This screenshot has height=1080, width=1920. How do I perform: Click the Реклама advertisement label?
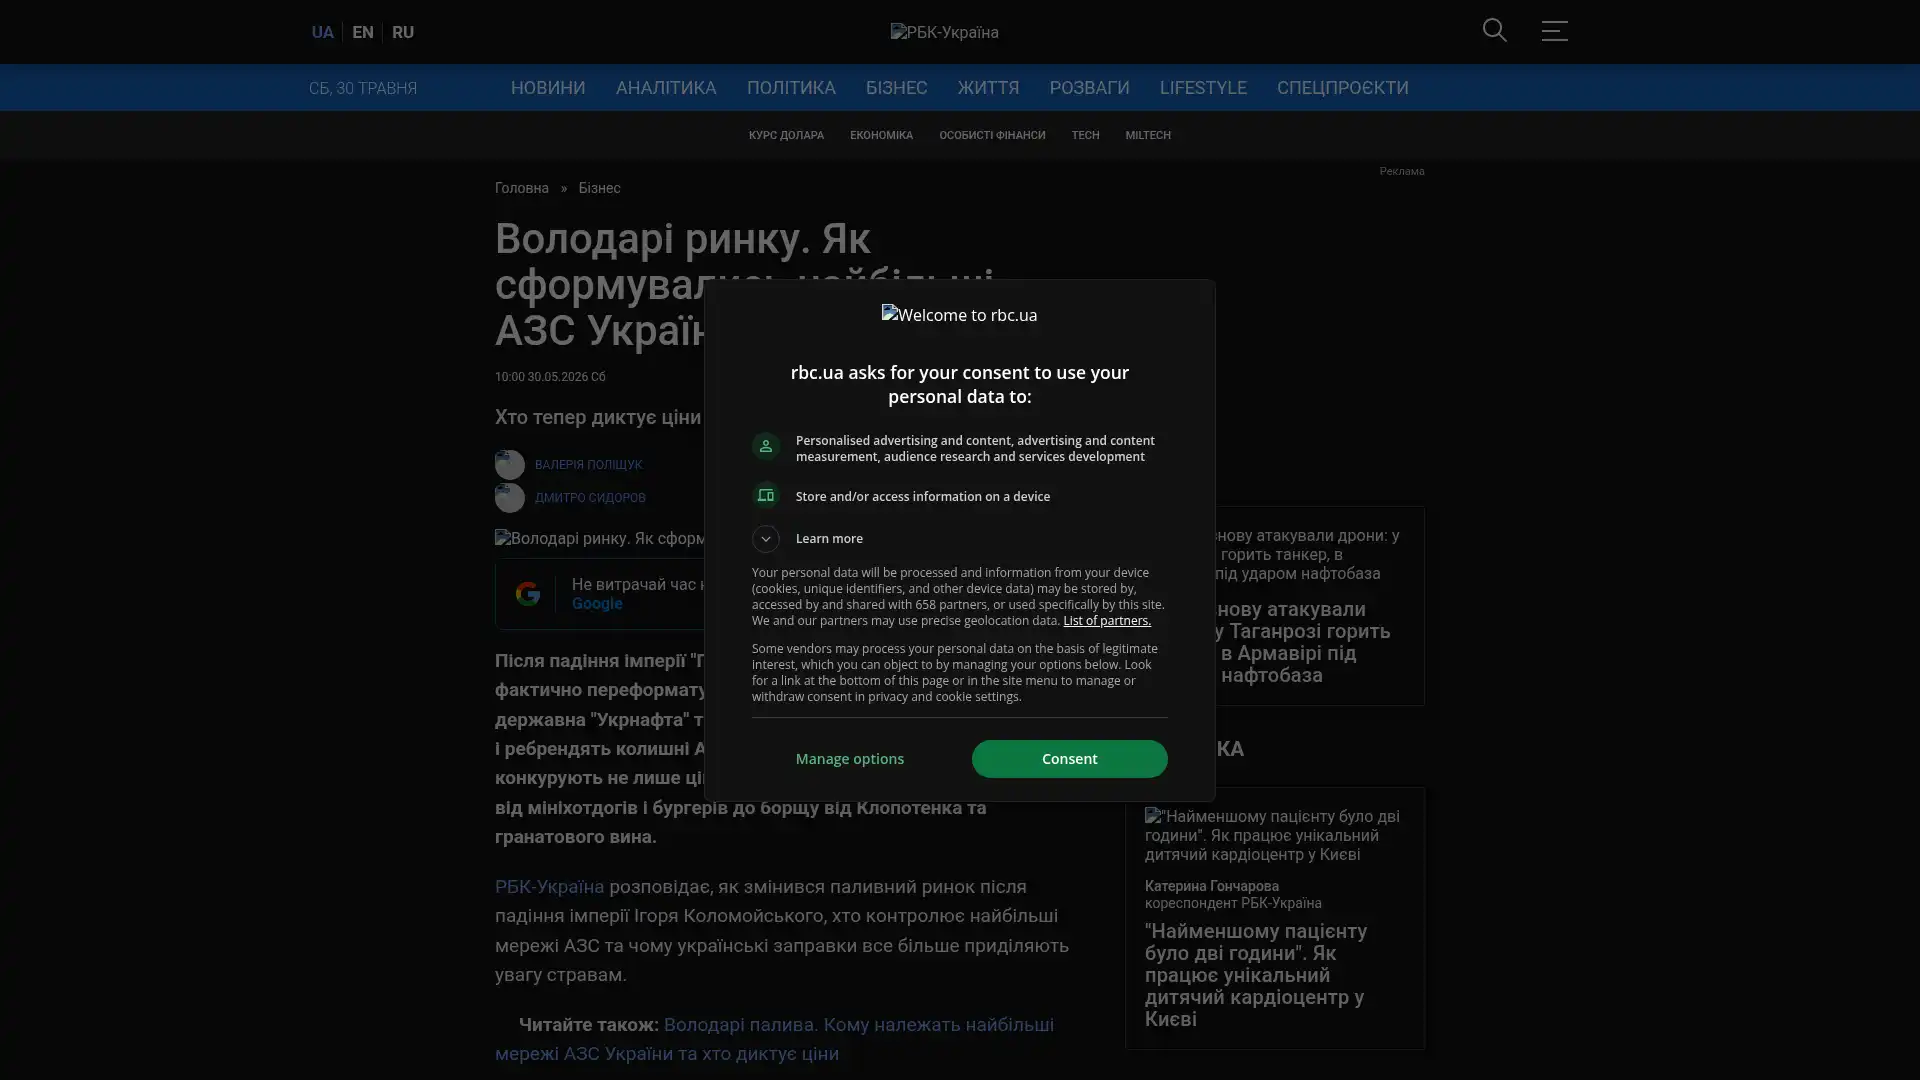[1402, 172]
